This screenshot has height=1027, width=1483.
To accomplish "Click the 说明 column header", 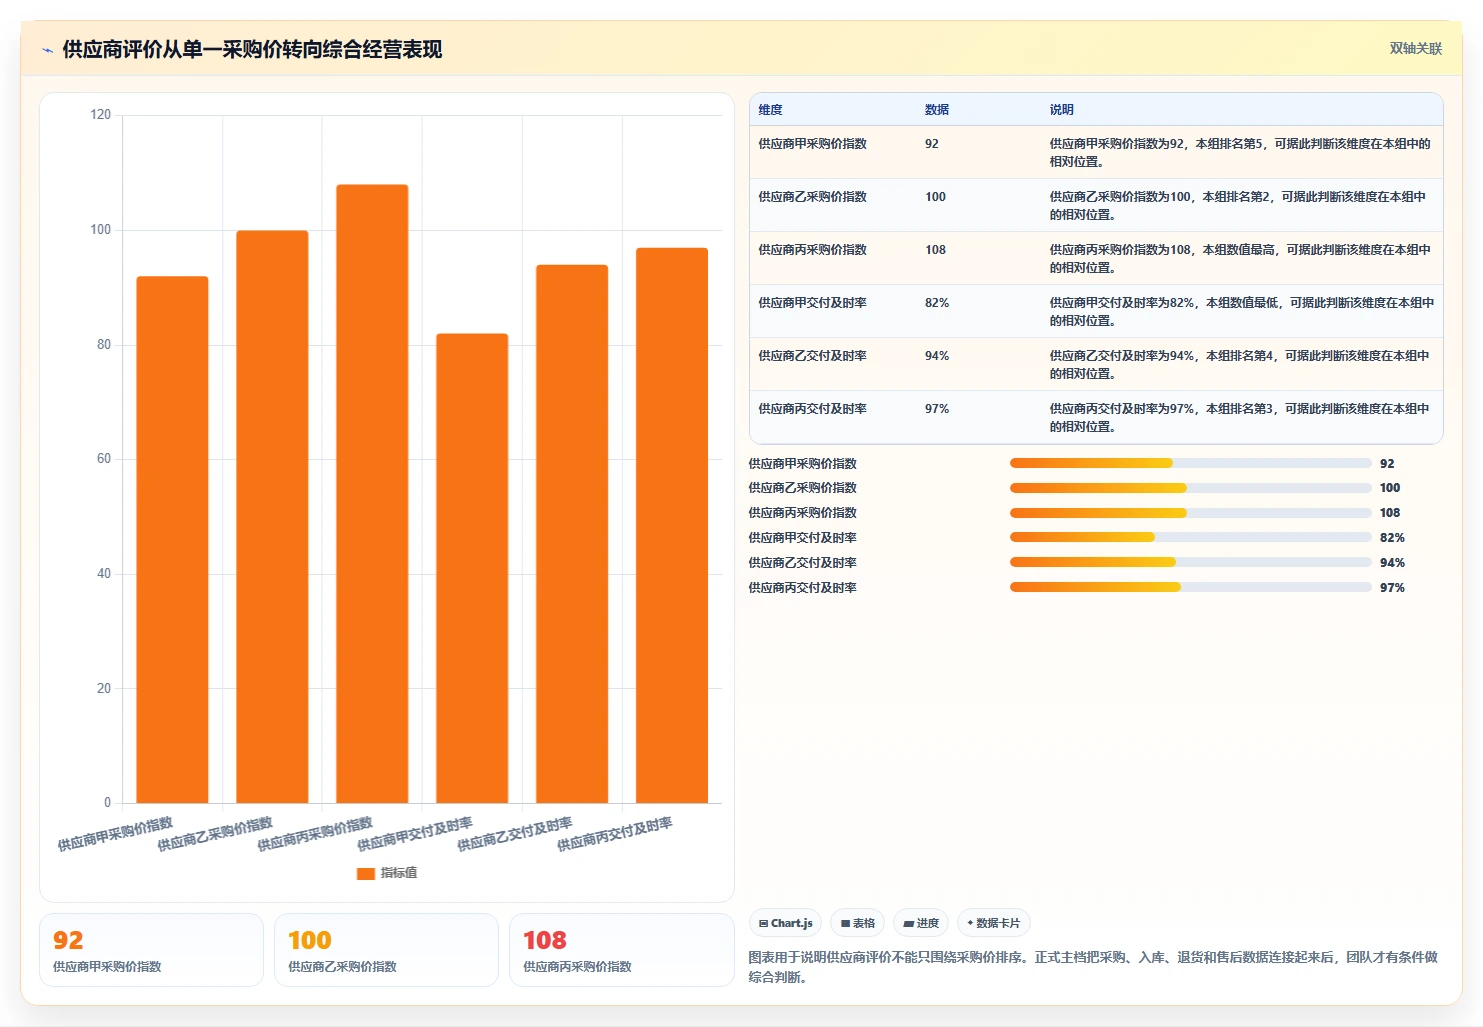I will (x=1062, y=110).
